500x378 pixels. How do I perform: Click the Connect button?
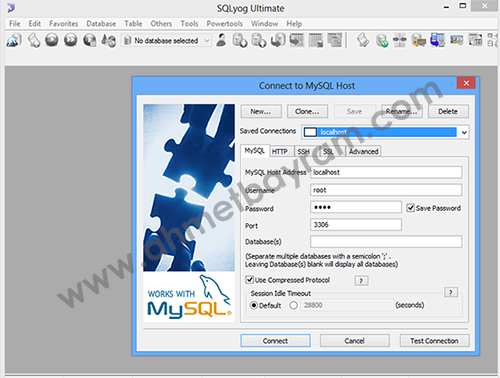(x=275, y=341)
